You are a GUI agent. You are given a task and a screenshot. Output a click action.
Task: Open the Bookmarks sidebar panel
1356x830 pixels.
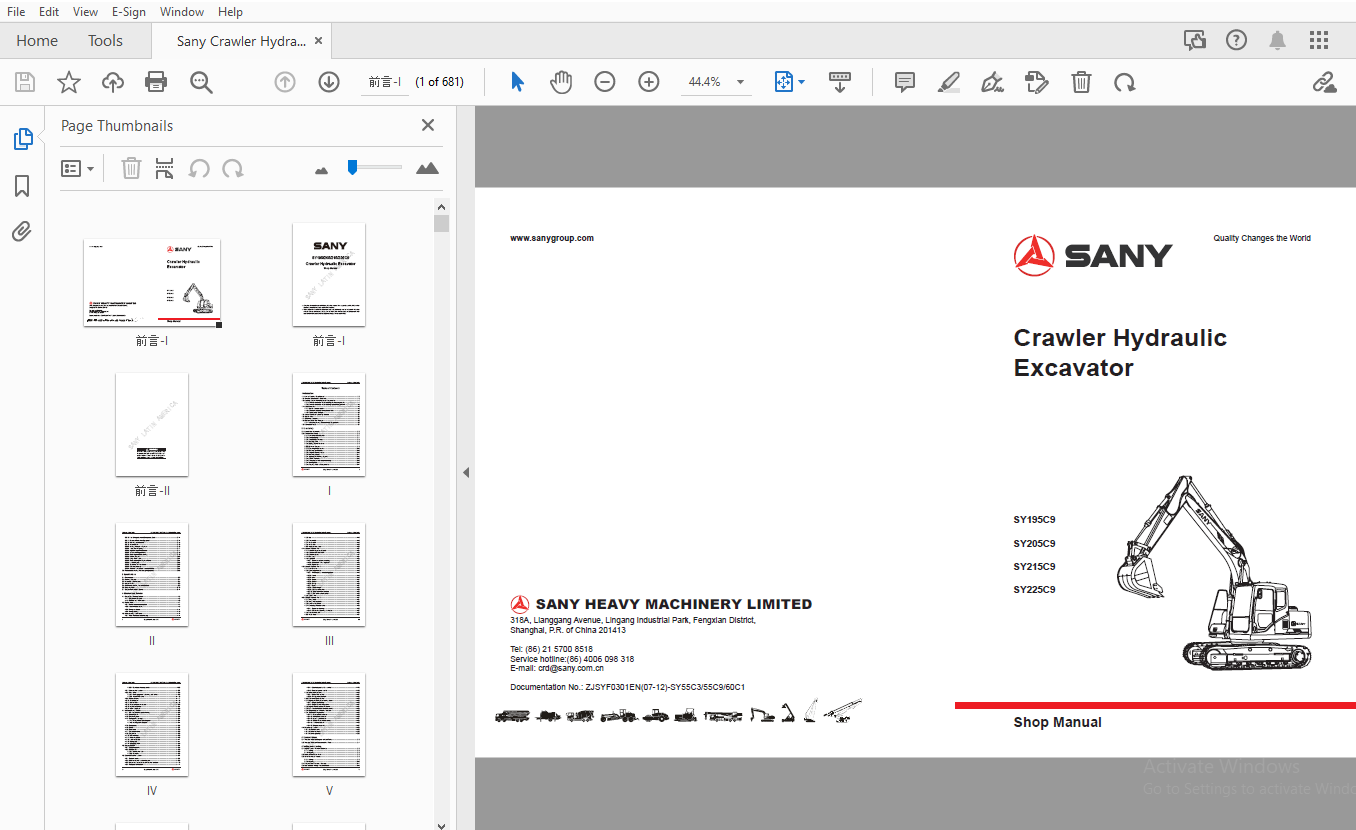coord(22,186)
